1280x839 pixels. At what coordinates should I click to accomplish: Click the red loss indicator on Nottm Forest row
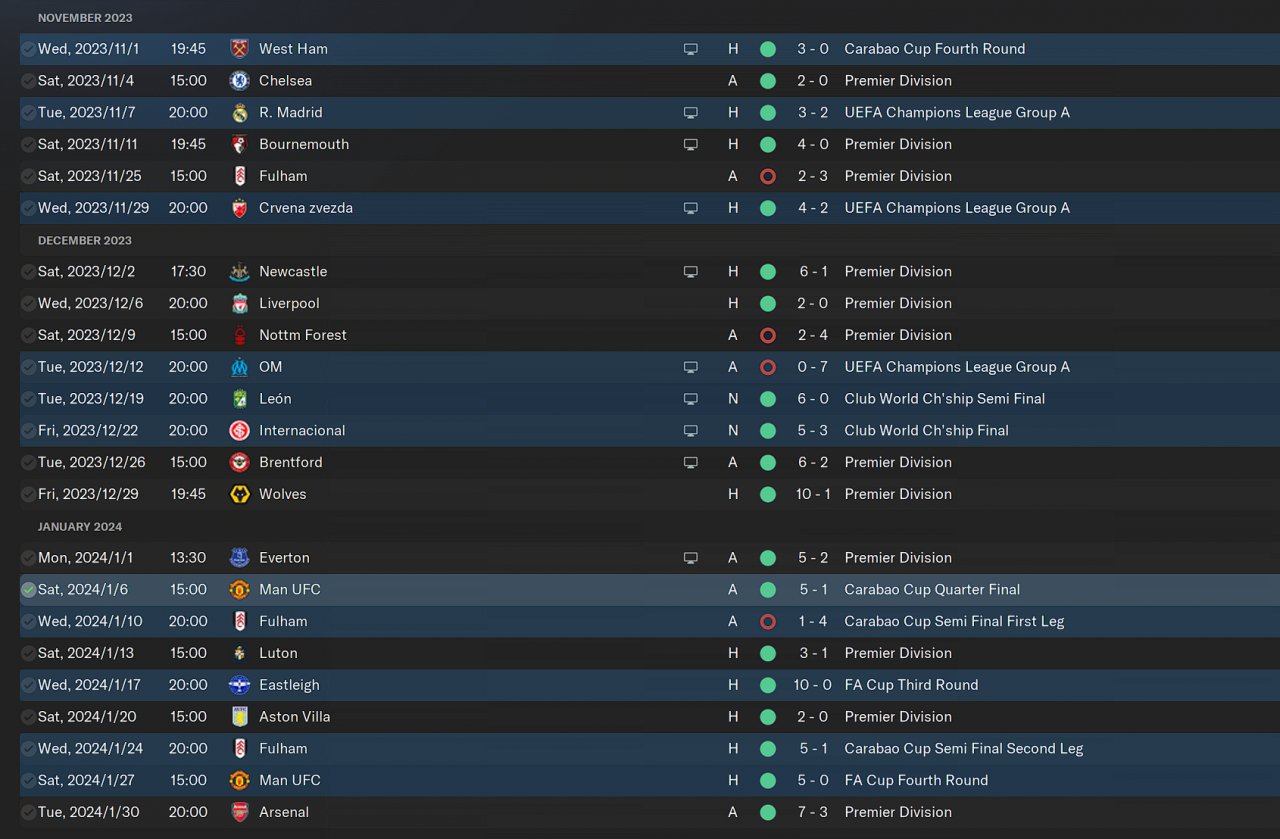[767, 335]
